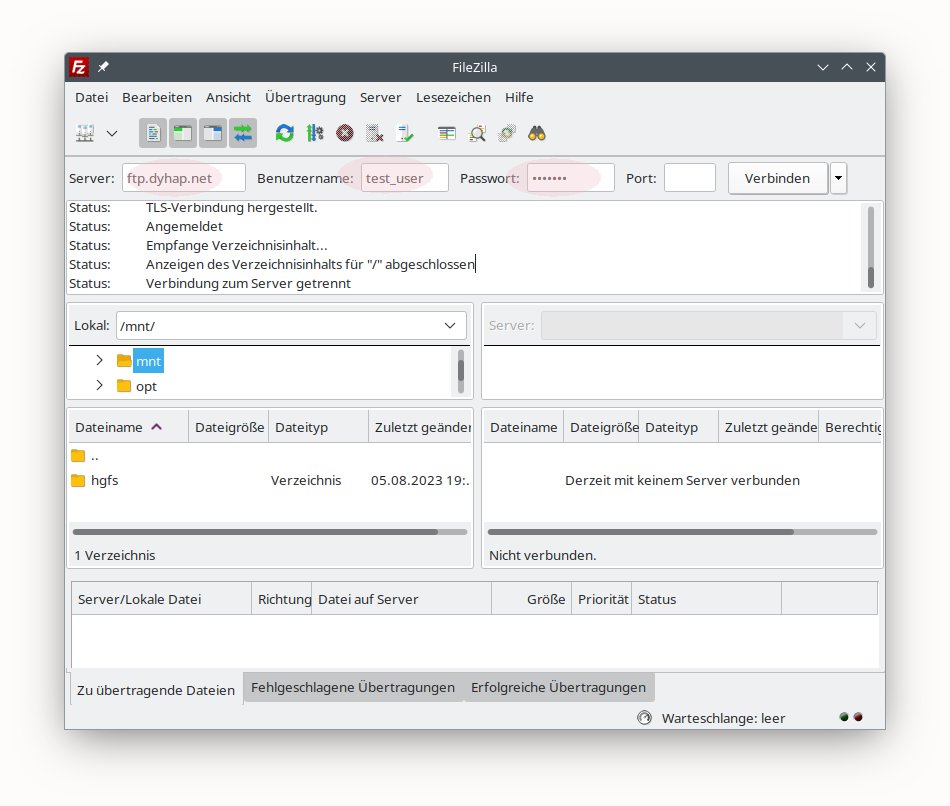Click the Port input field
This screenshot has height=806, width=950.
pos(689,178)
